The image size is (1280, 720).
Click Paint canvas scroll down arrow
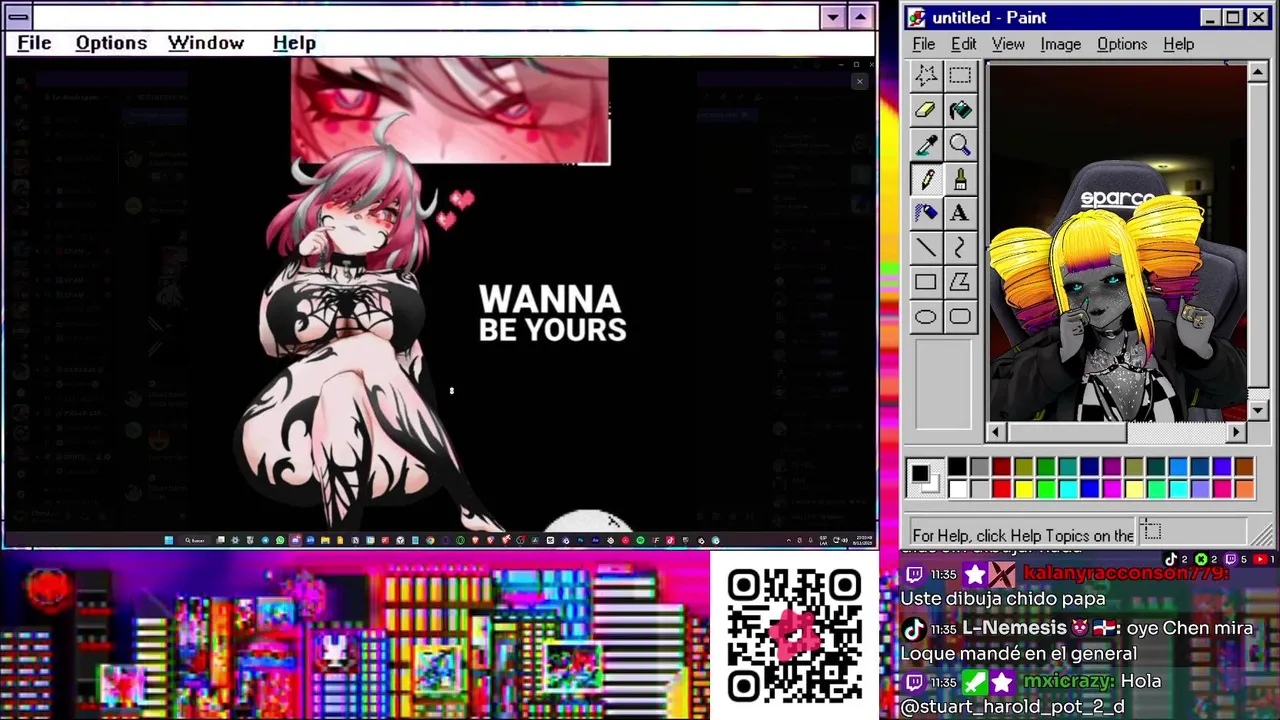click(x=1258, y=411)
